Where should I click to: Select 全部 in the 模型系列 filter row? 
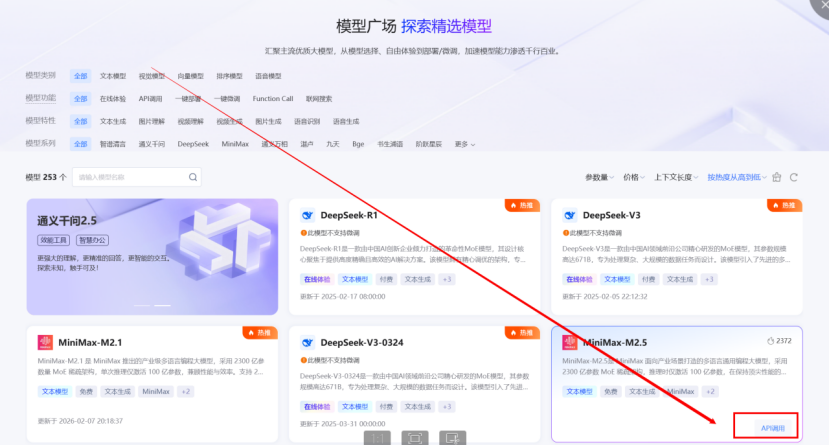[80, 144]
